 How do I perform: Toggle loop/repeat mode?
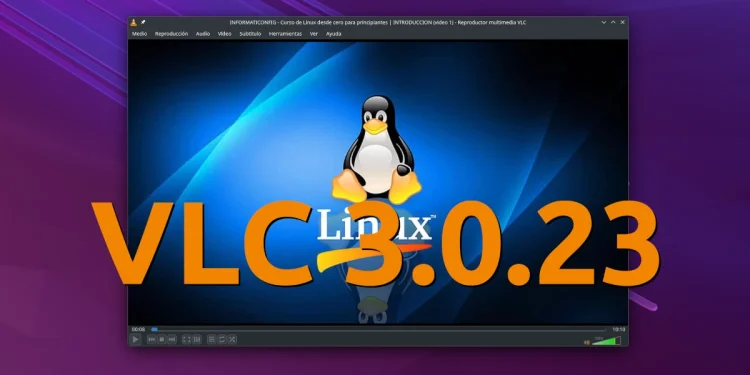click(222, 339)
